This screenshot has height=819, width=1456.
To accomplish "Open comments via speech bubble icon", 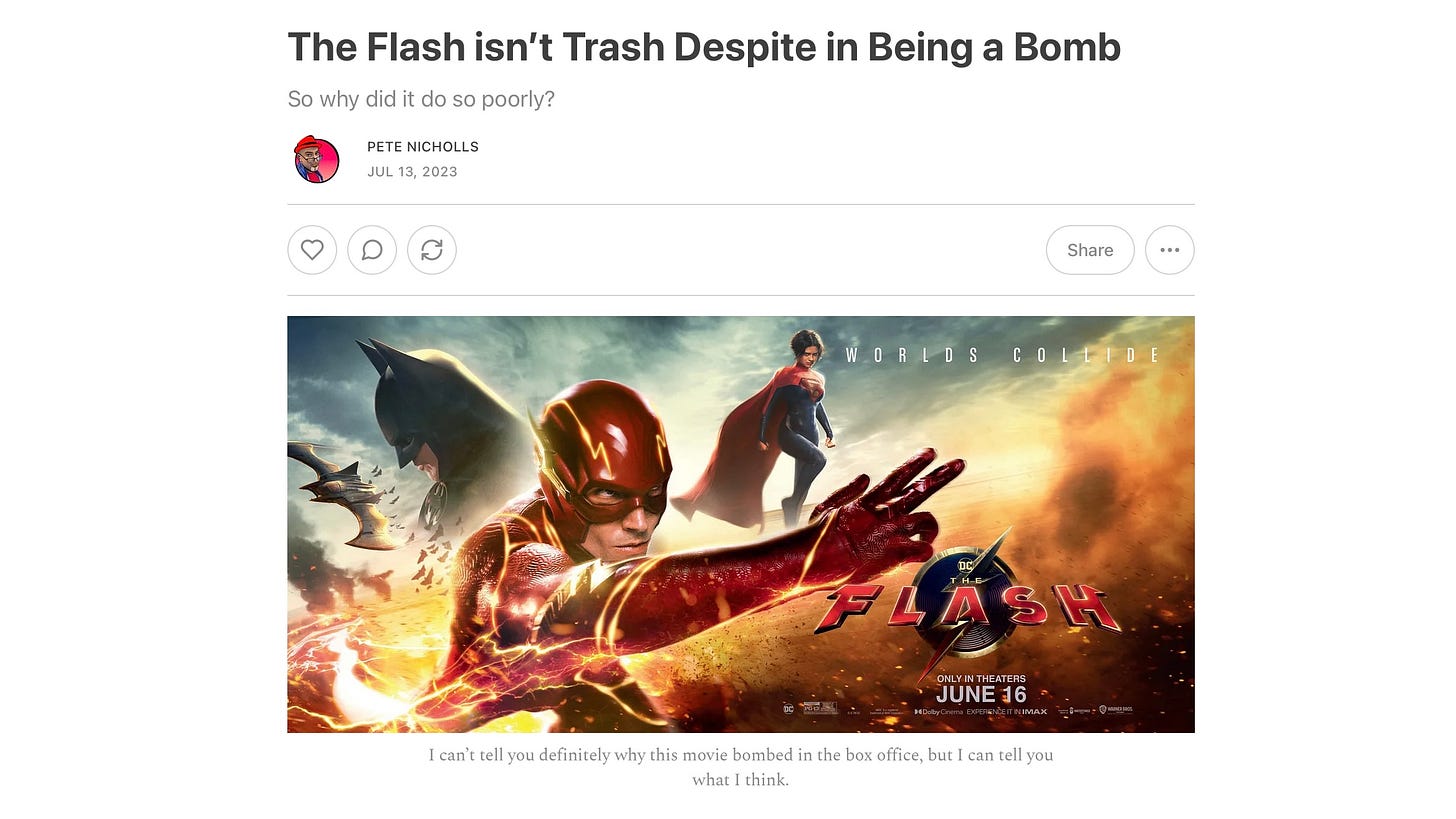I will [372, 250].
